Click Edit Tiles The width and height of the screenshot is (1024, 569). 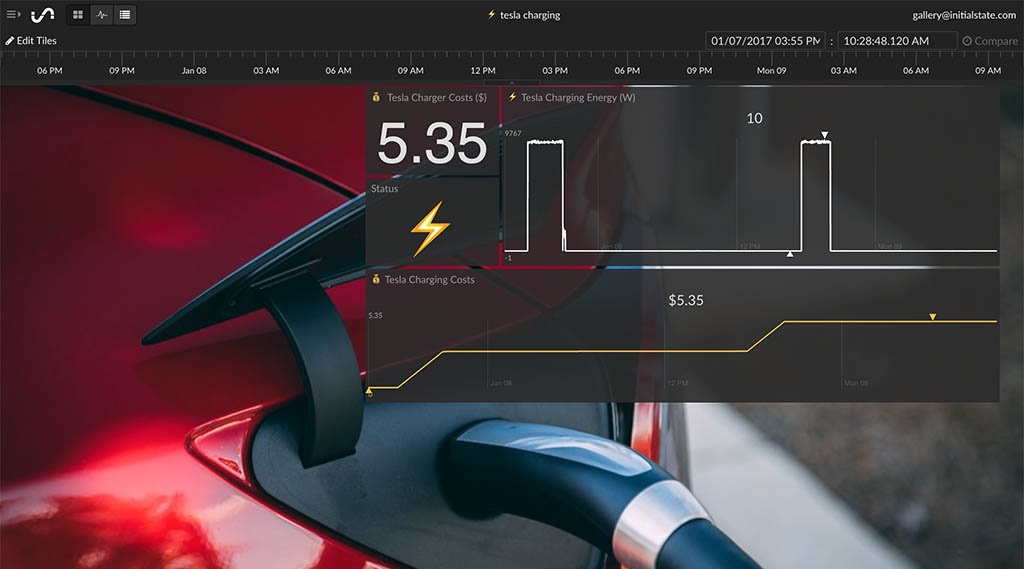tap(31, 41)
